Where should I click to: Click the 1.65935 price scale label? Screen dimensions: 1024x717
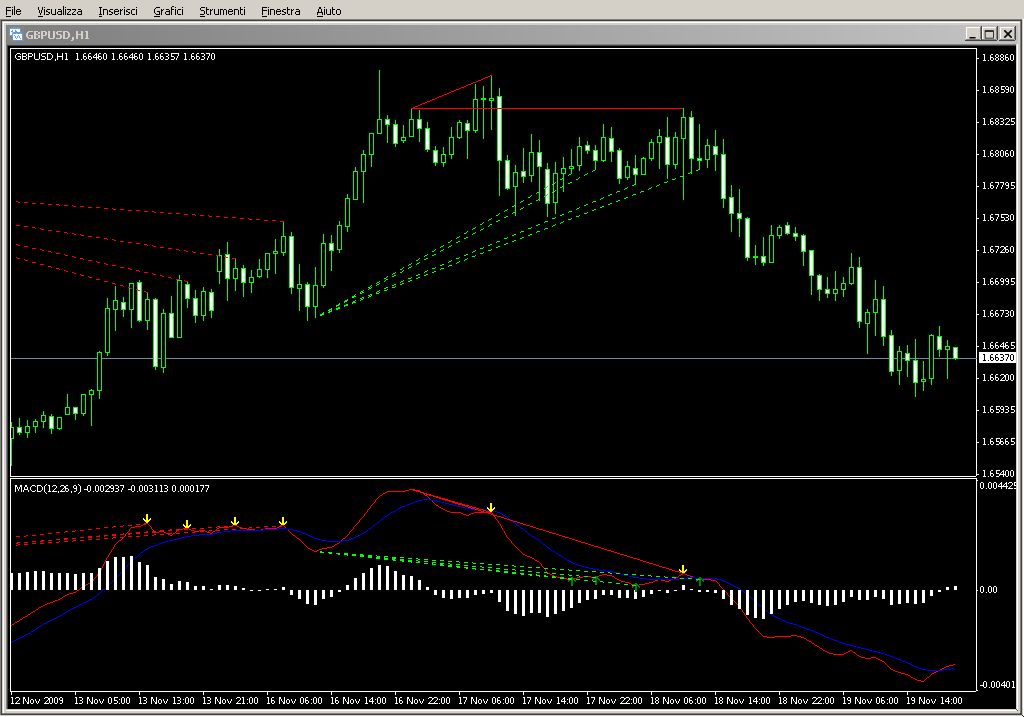coord(999,409)
